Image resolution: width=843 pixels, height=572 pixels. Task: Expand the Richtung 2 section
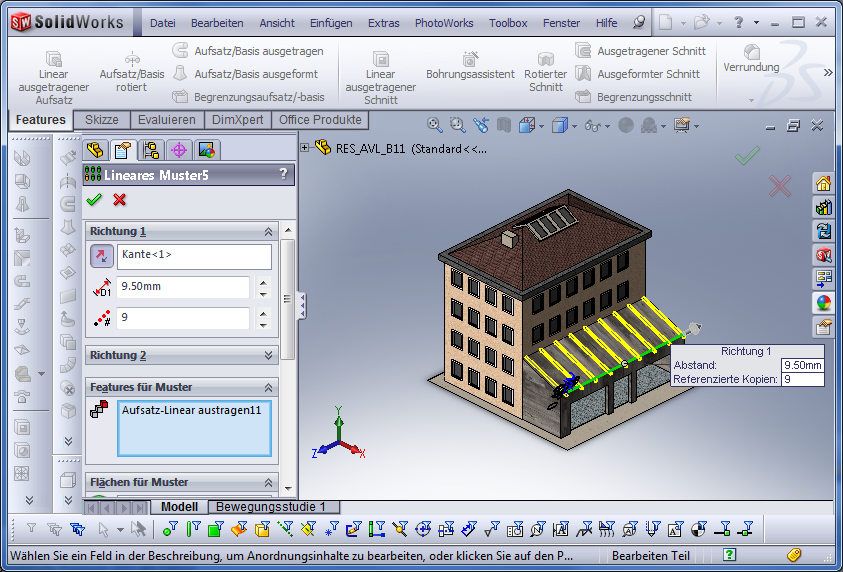(268, 355)
